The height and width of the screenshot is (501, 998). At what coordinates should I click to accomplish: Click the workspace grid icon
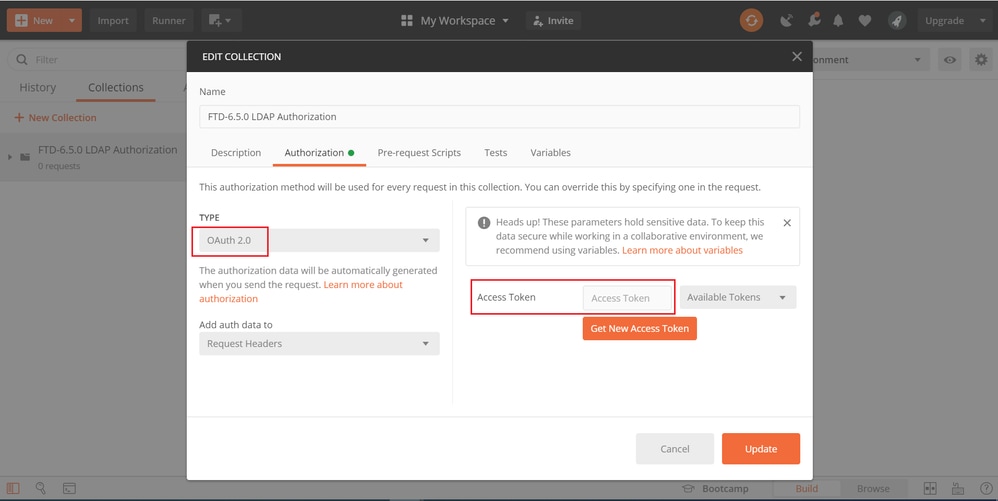407,20
